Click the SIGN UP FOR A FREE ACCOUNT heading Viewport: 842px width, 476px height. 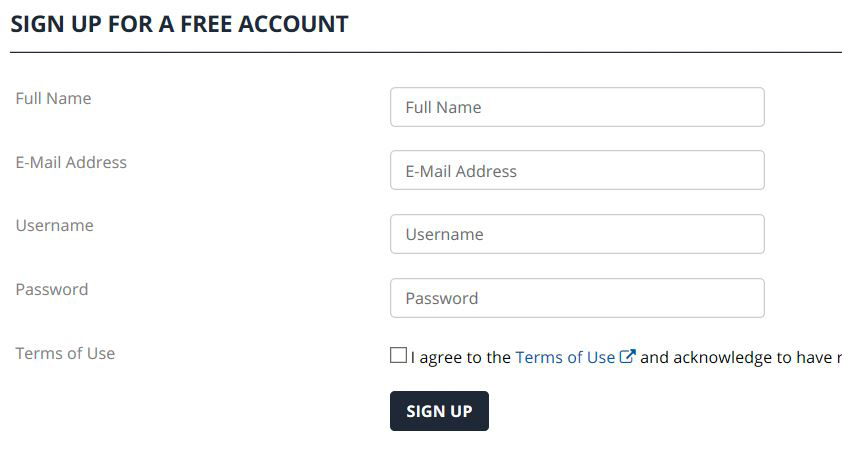click(179, 24)
